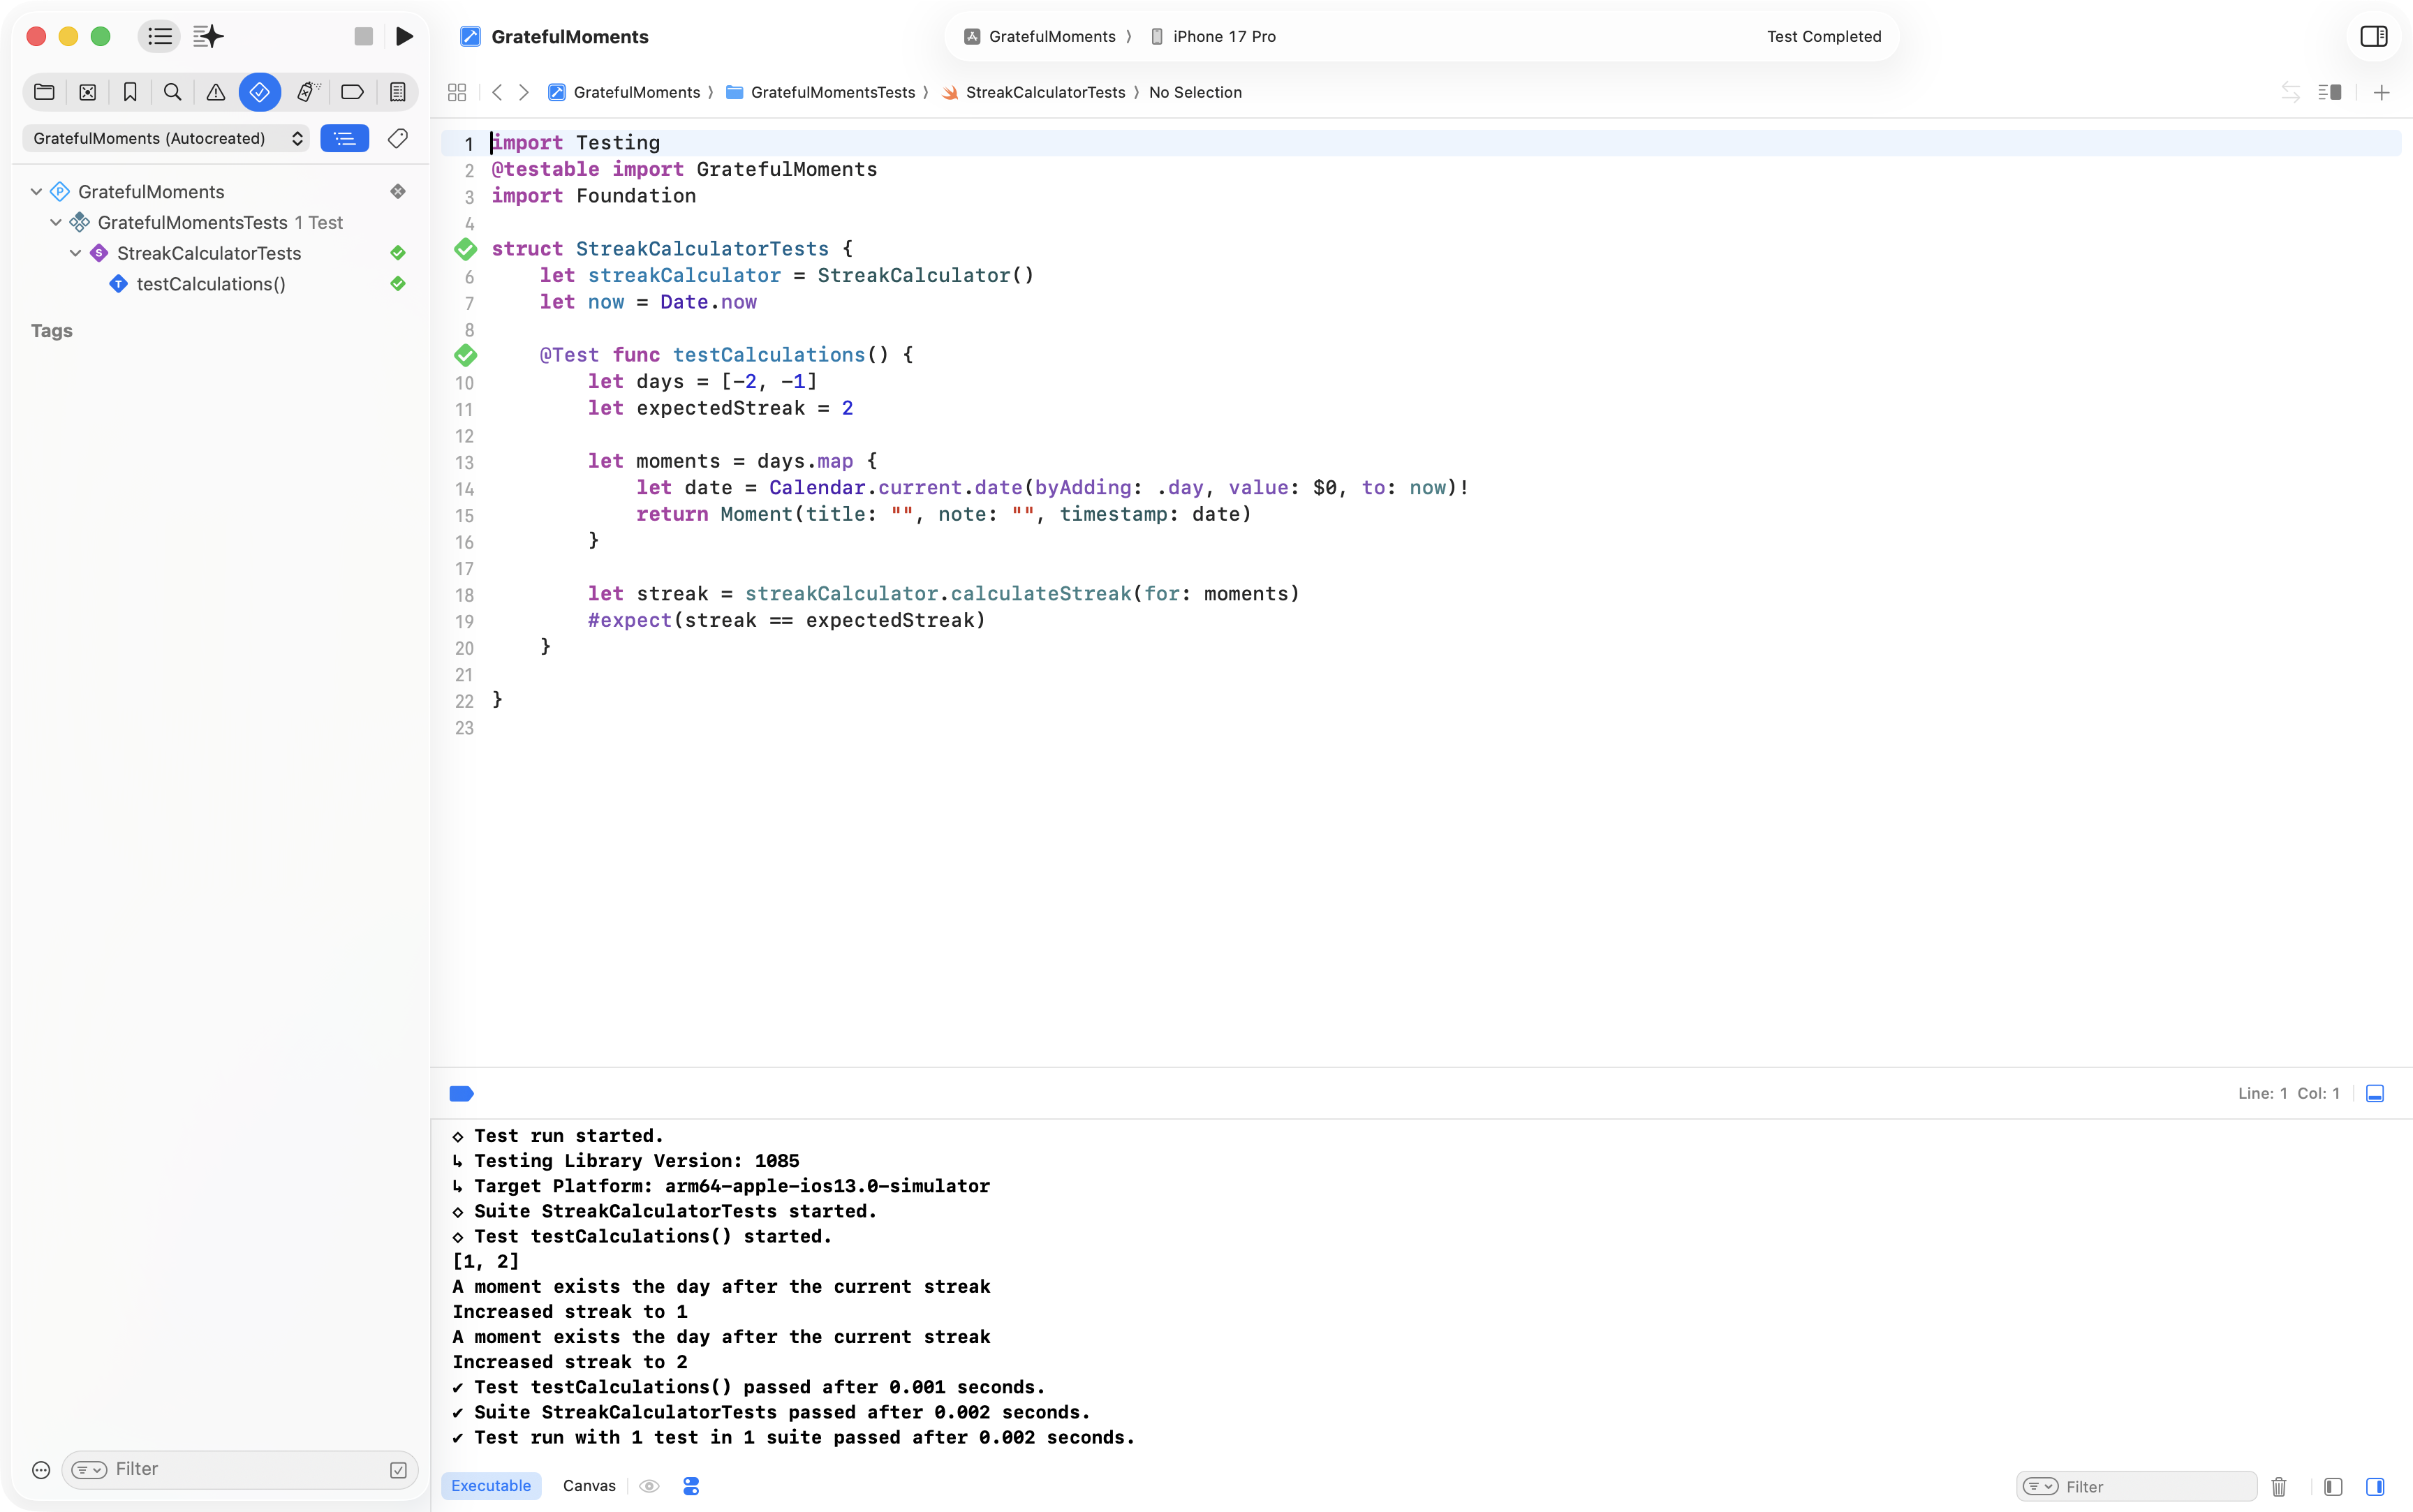Toggle the inspector panel at top right
This screenshot has height=1512, width=2413.
pyautogui.click(x=2373, y=37)
